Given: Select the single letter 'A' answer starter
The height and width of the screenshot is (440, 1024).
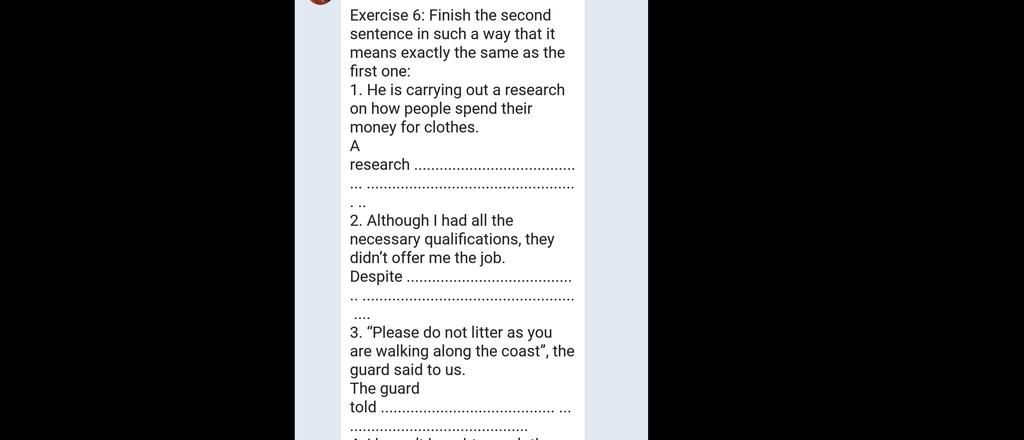Looking at the screenshot, I should pyautogui.click(x=355, y=146).
